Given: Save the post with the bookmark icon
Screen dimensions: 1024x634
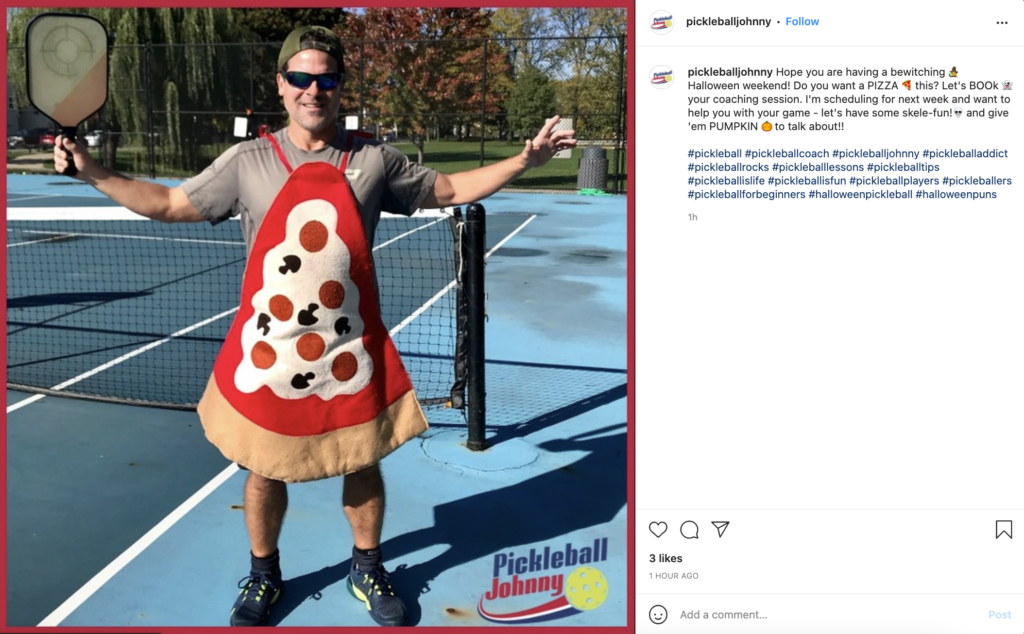Looking at the screenshot, I should (x=1004, y=530).
